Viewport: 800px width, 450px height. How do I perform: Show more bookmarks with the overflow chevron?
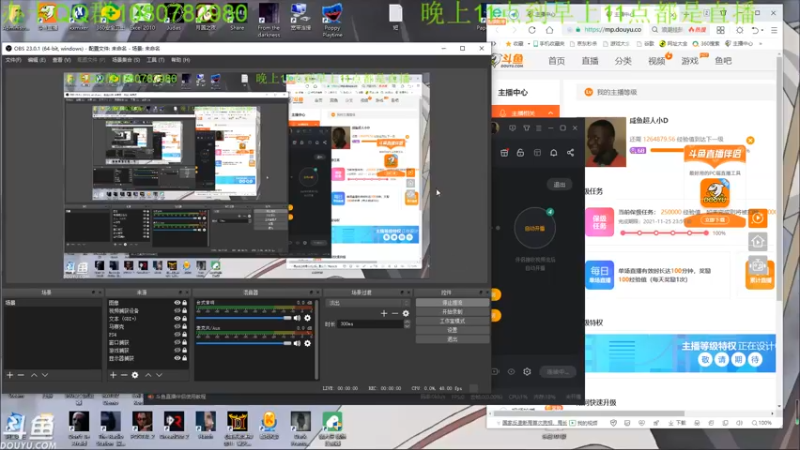[x=760, y=44]
